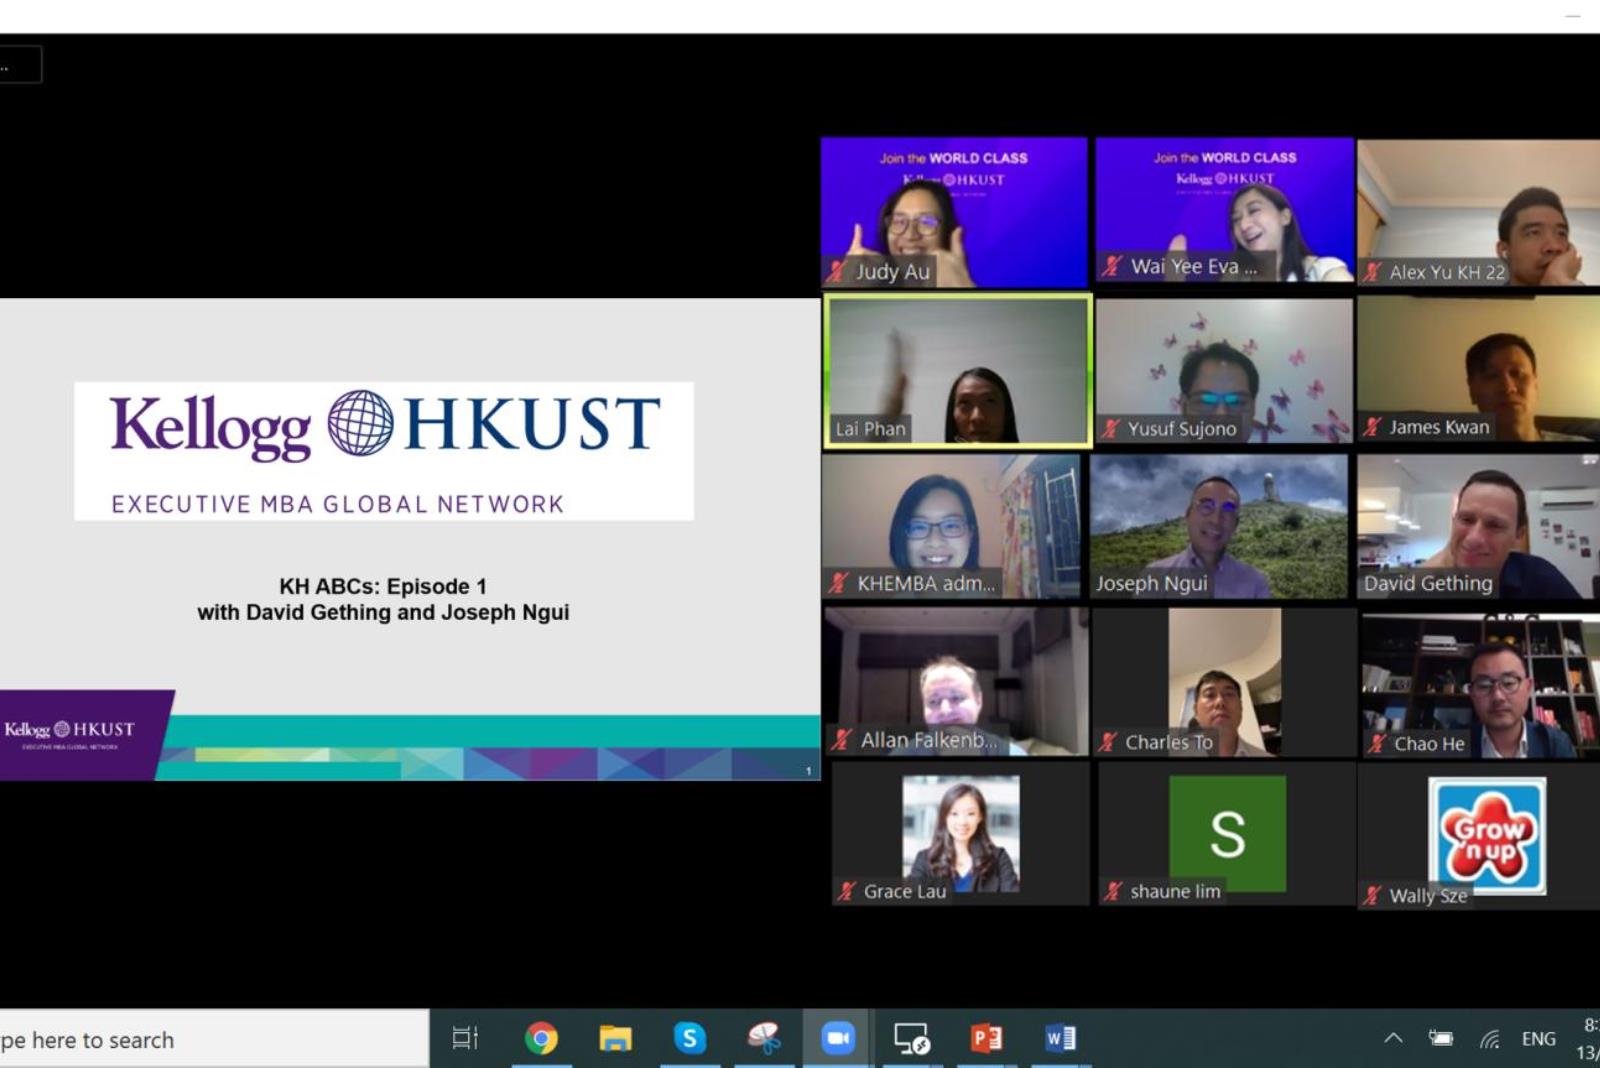Switch to the Zoom app icon

tap(837, 1039)
